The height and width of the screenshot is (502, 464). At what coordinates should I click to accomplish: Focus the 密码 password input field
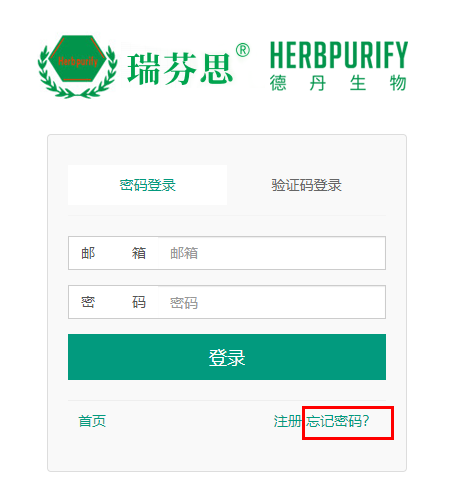pos(272,302)
